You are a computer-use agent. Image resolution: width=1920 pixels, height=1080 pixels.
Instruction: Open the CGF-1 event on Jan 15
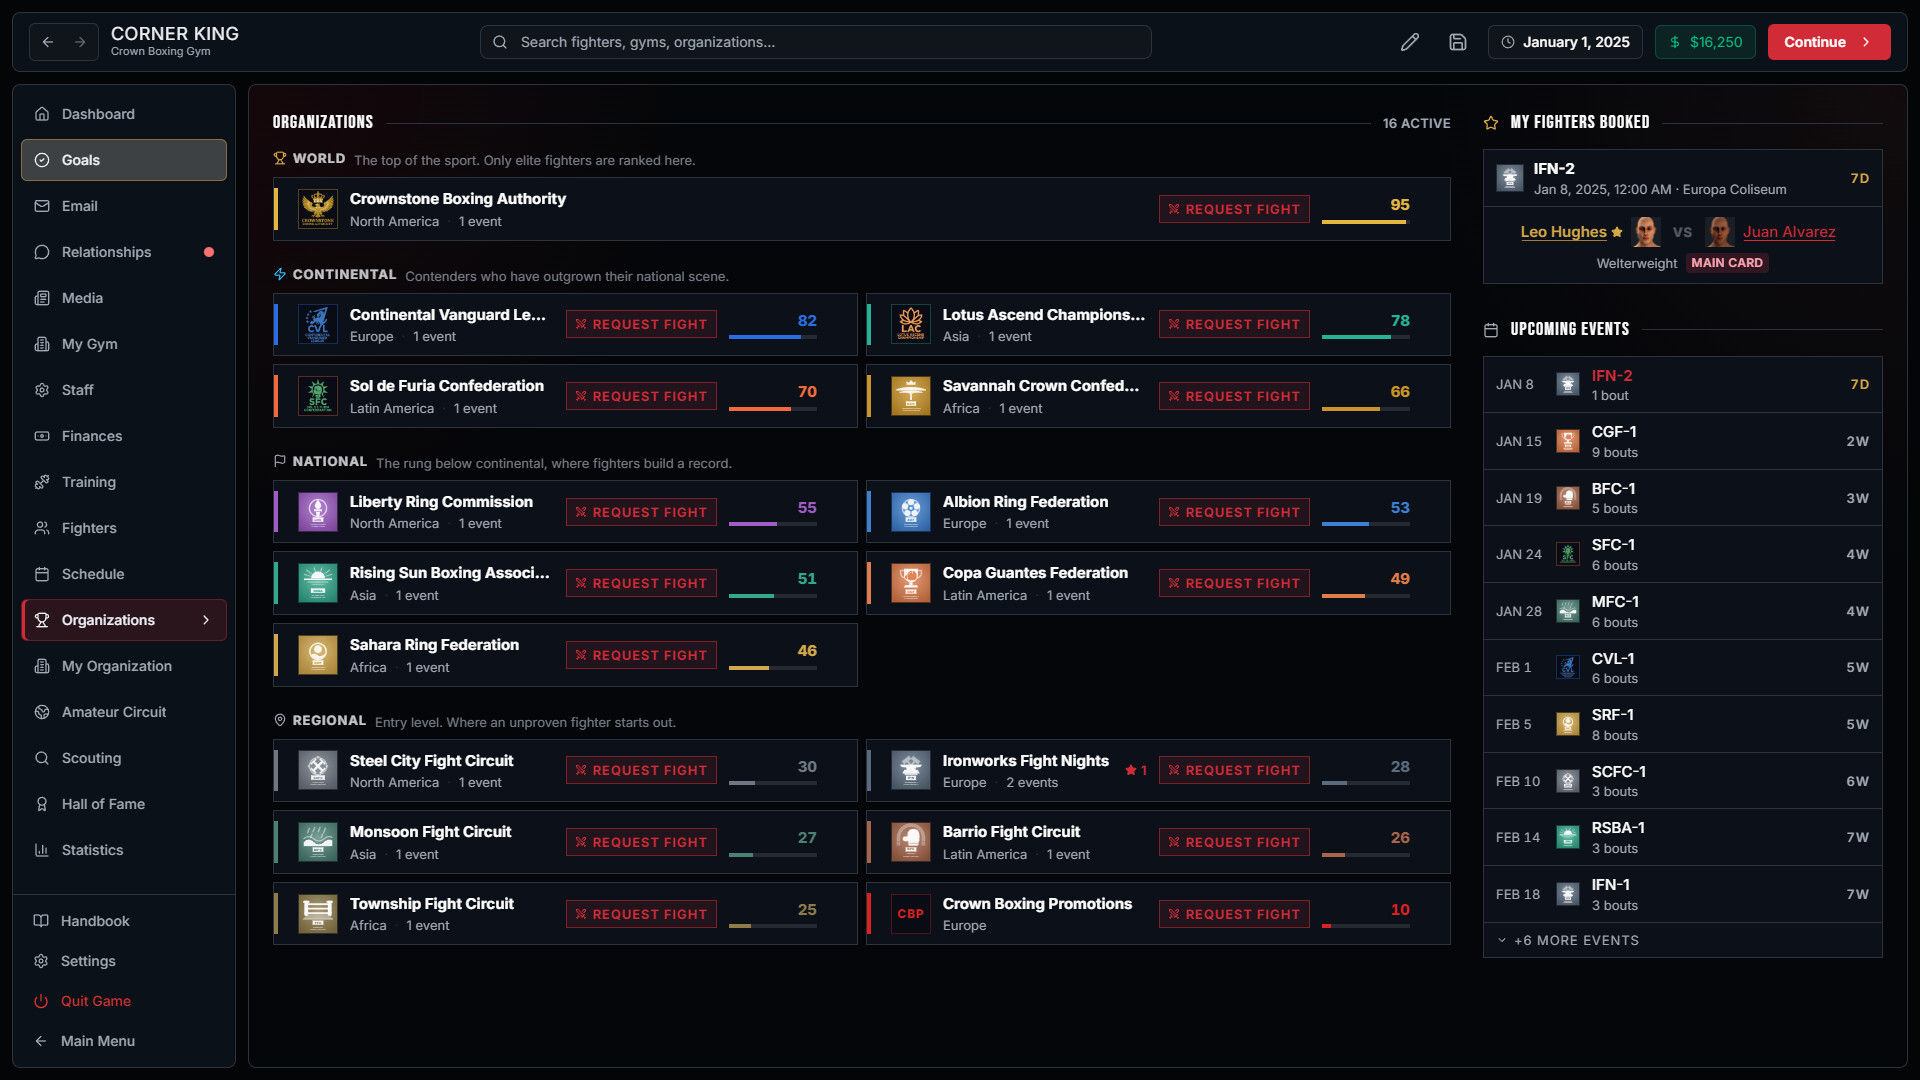pyautogui.click(x=1683, y=441)
